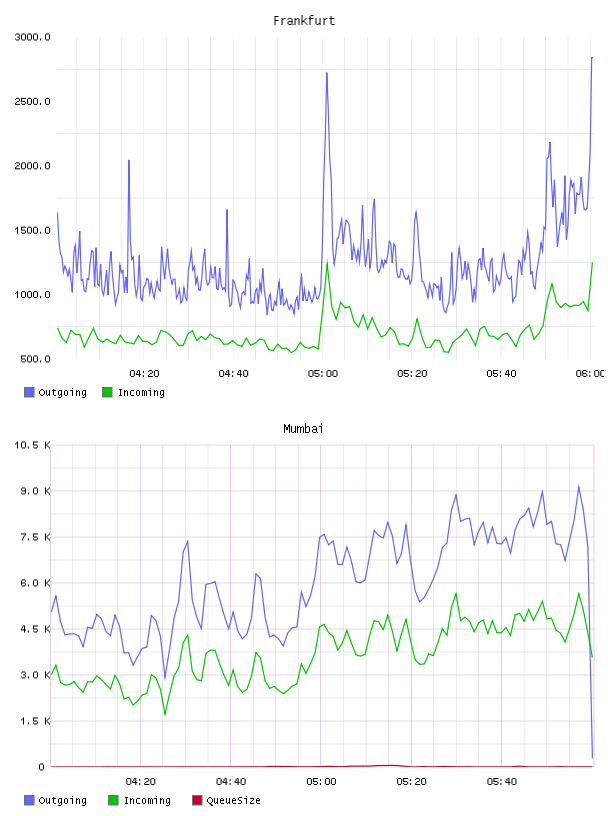Click the 3.0 K y-axis value in Mumbai
608x816 pixels.
click(35, 675)
